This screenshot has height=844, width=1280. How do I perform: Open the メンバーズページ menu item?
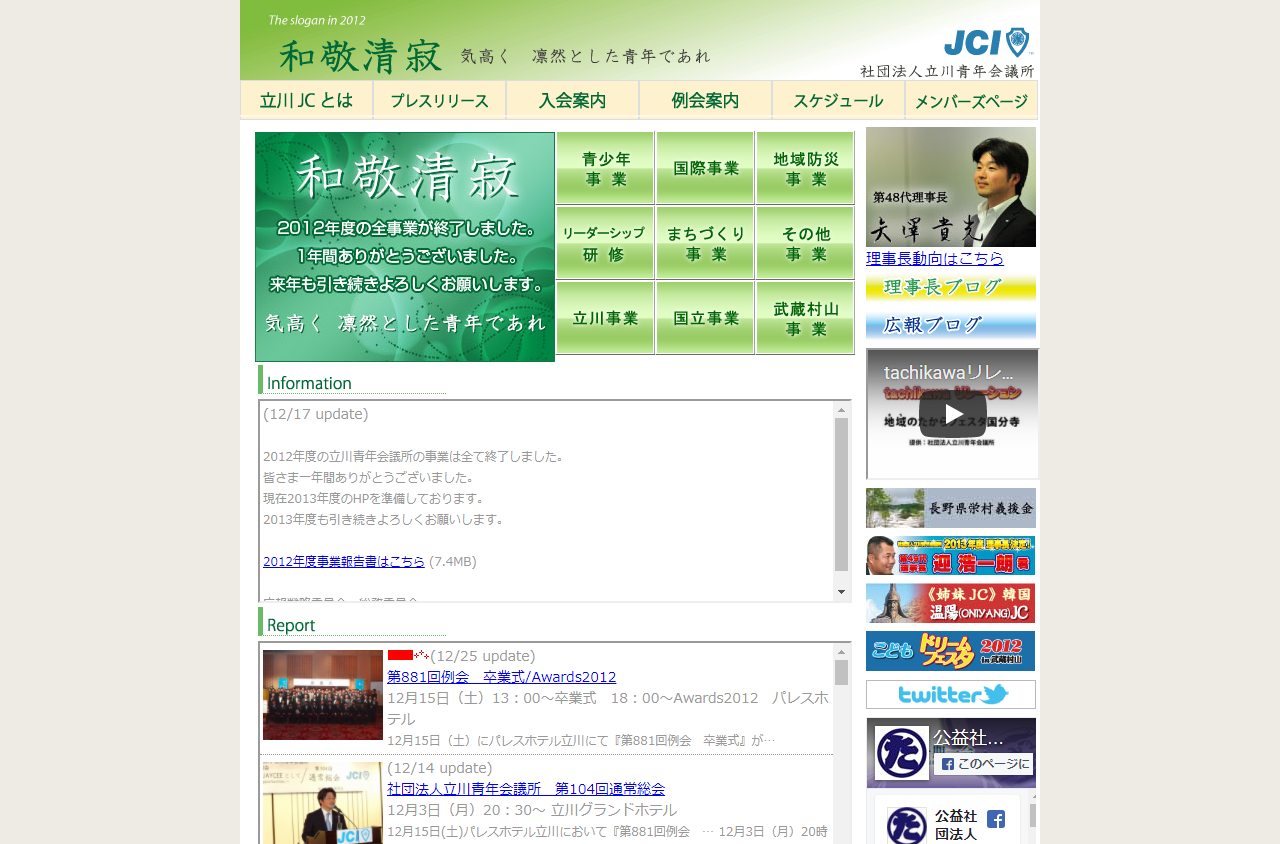point(971,100)
